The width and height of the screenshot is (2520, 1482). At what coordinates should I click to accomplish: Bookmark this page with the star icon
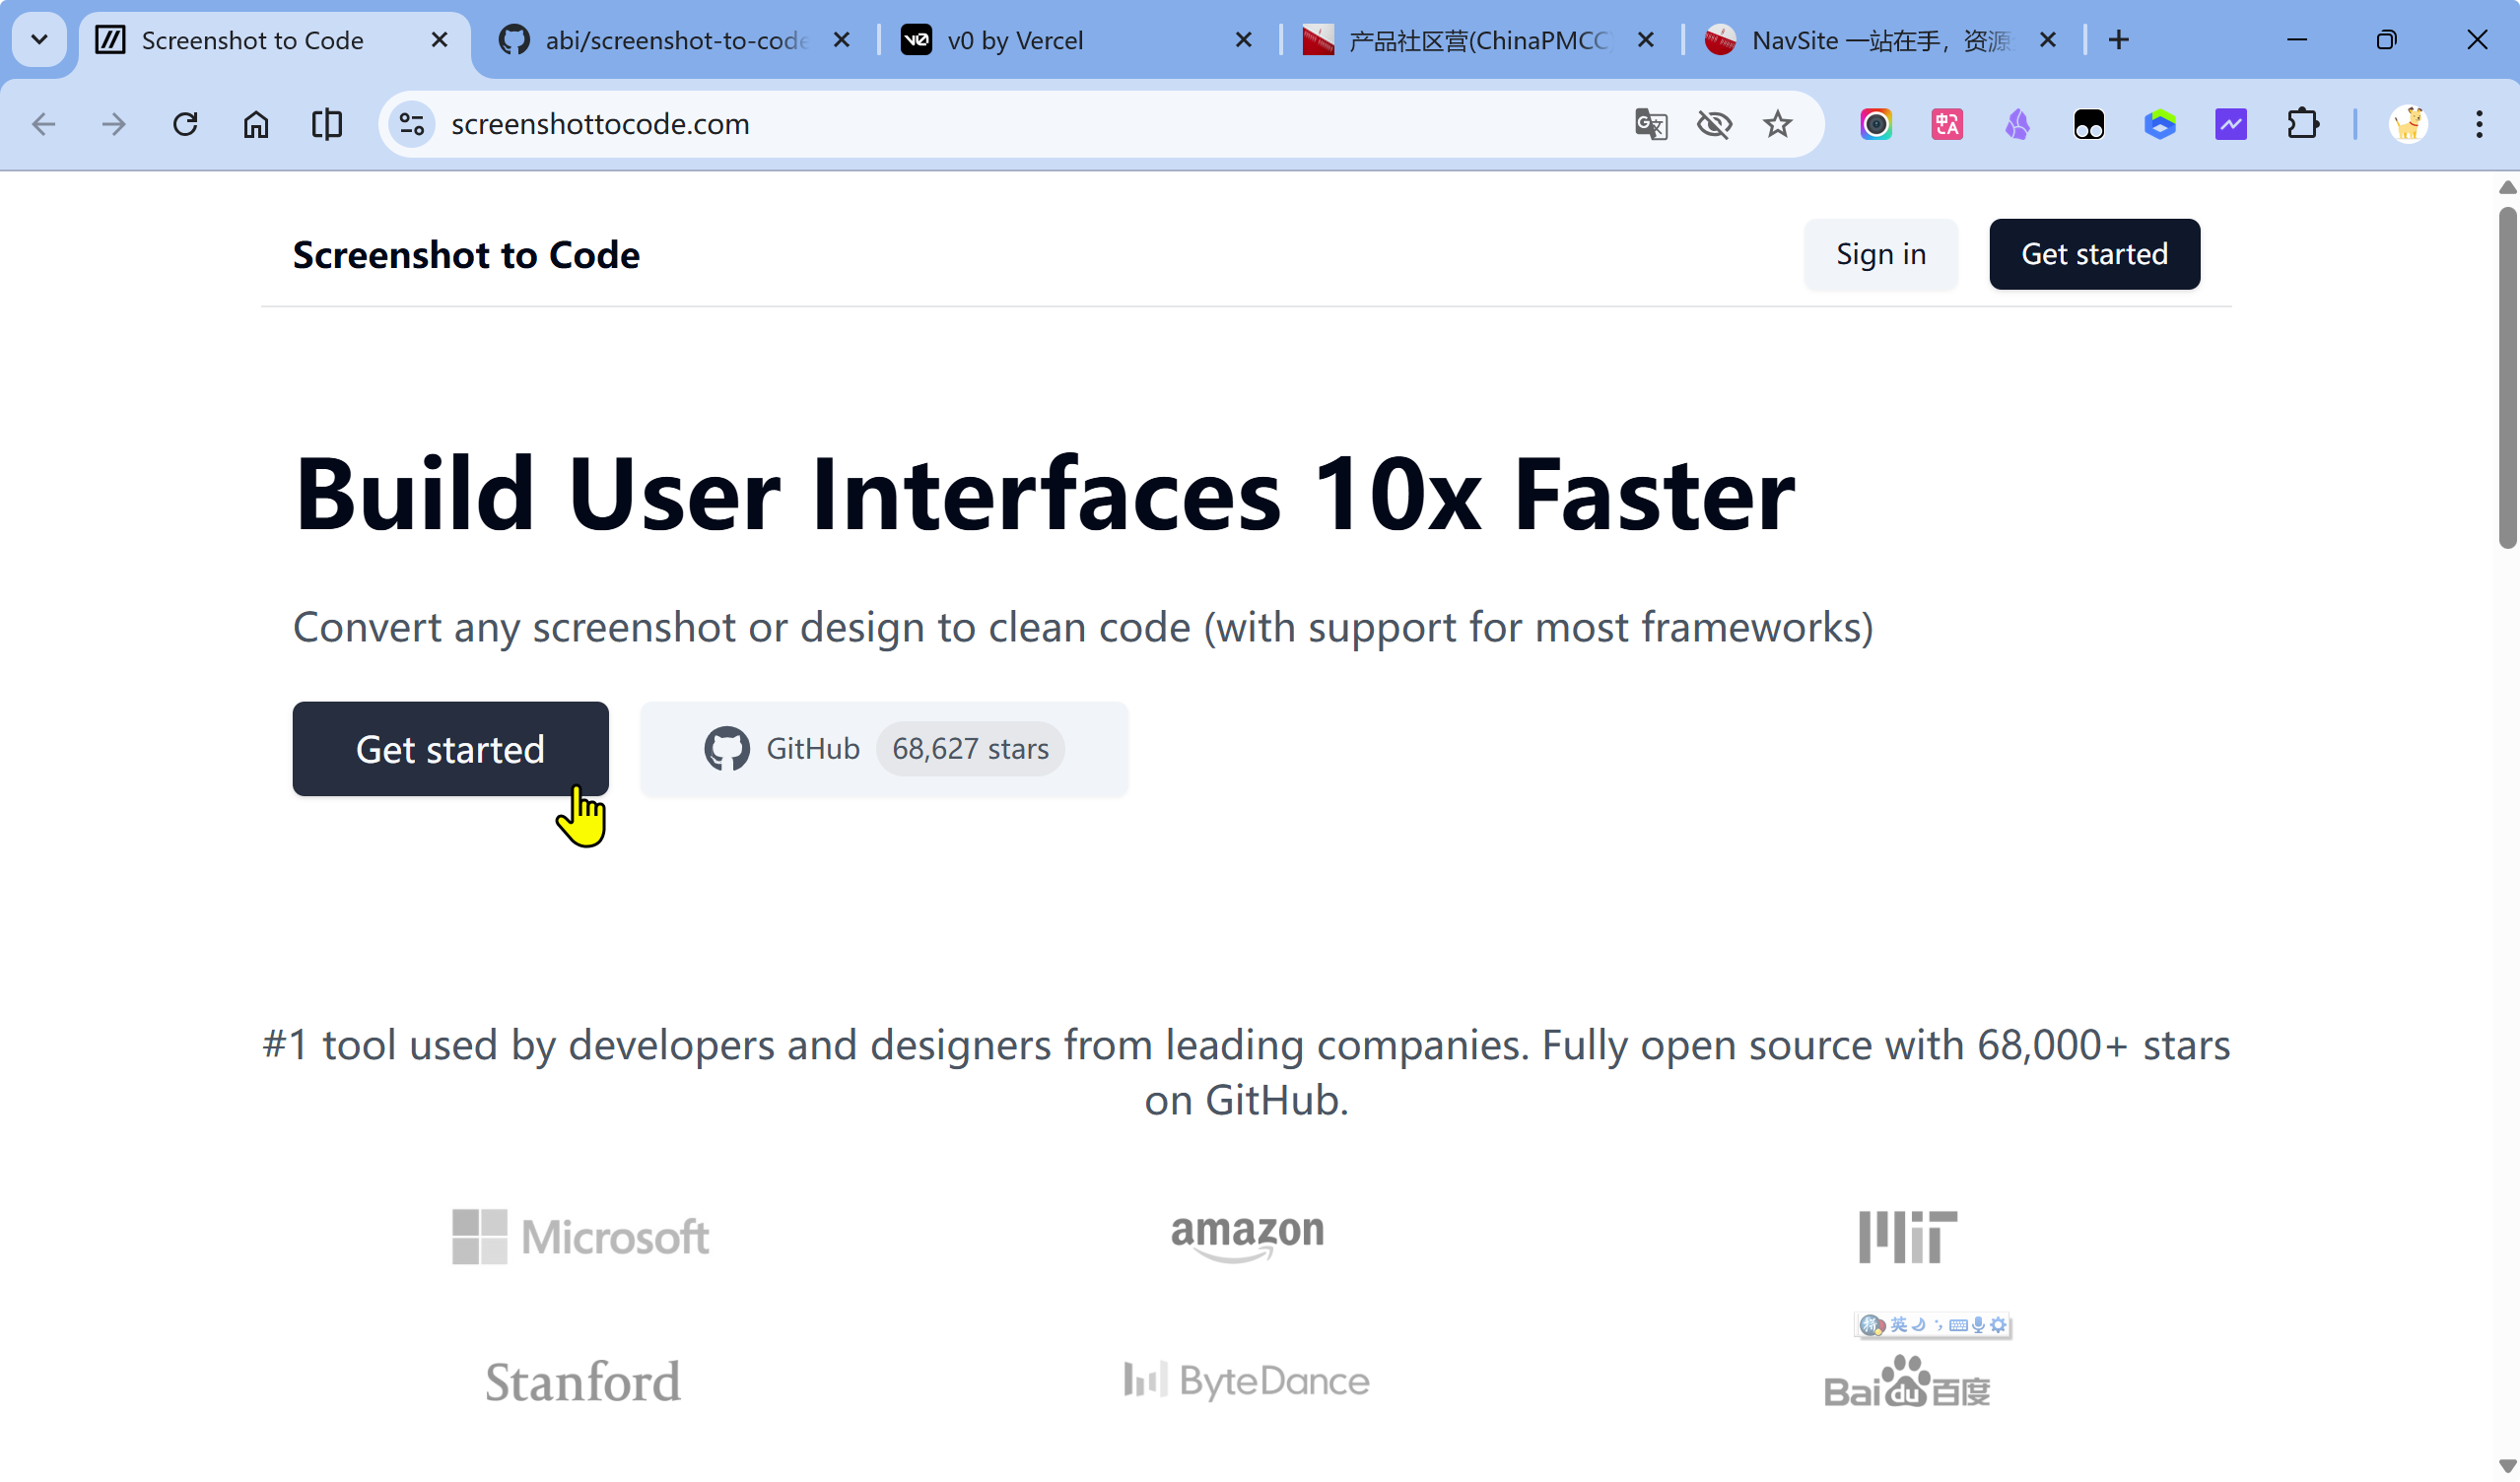pyautogui.click(x=1777, y=124)
